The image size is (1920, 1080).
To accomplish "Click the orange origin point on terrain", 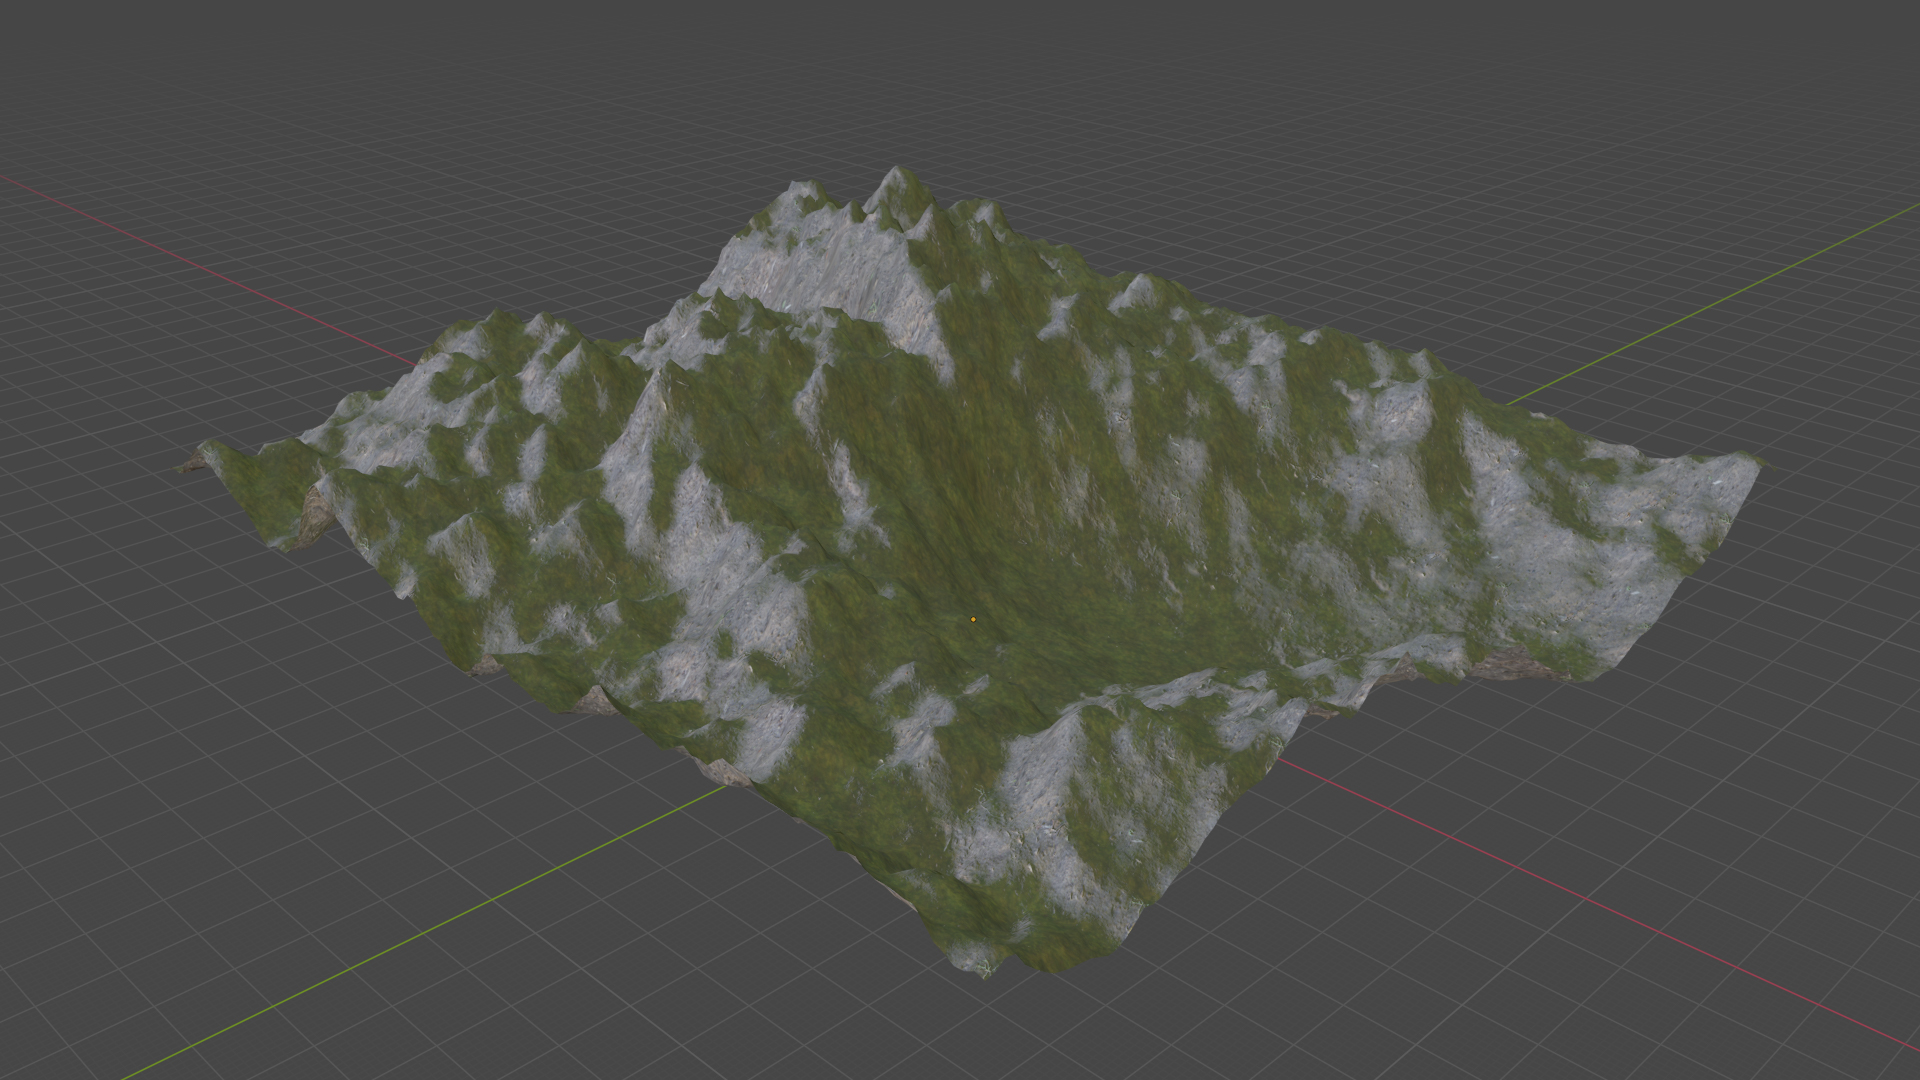I will click(x=973, y=620).
